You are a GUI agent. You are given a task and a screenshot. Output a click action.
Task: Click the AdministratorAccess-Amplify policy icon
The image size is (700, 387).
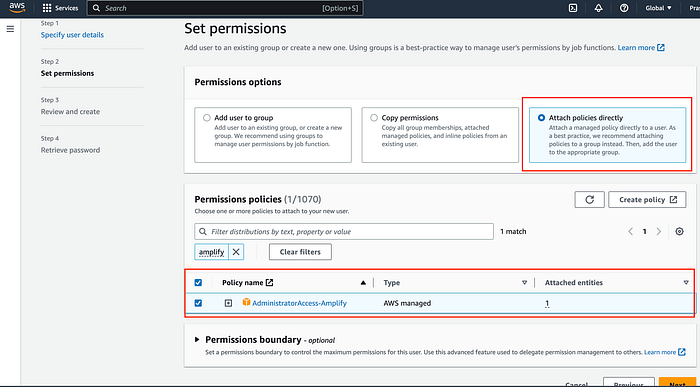click(x=246, y=303)
